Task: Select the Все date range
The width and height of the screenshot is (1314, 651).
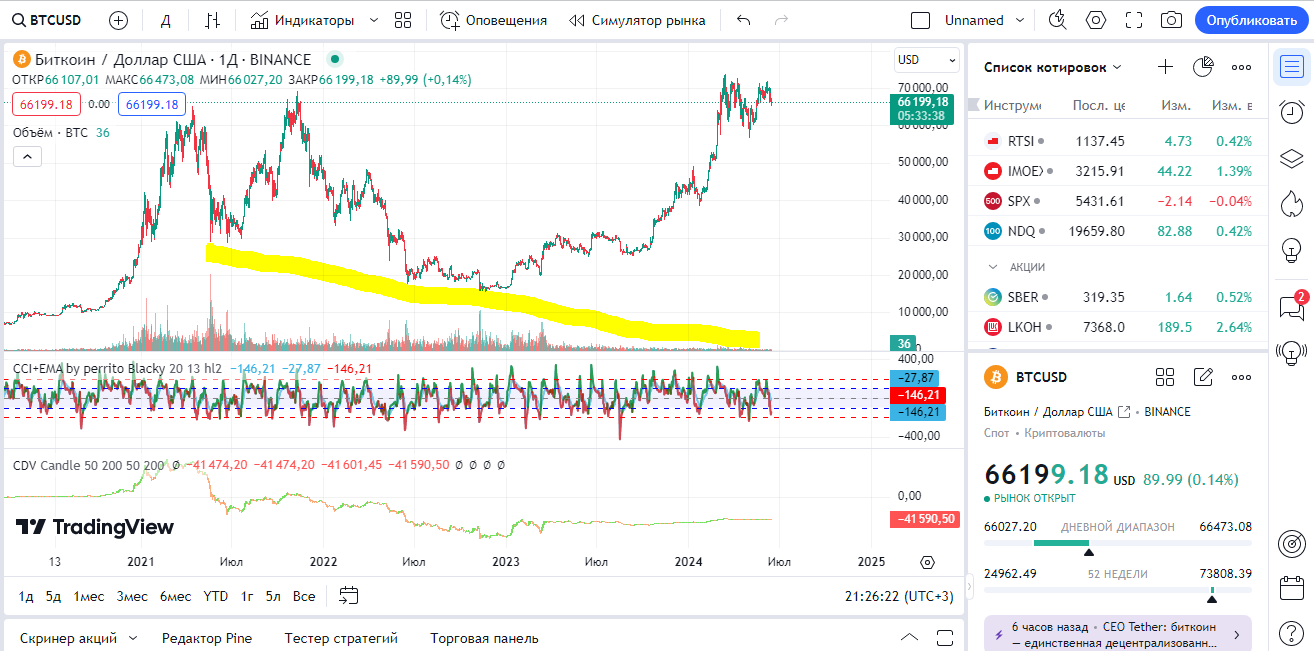Action: [x=304, y=596]
